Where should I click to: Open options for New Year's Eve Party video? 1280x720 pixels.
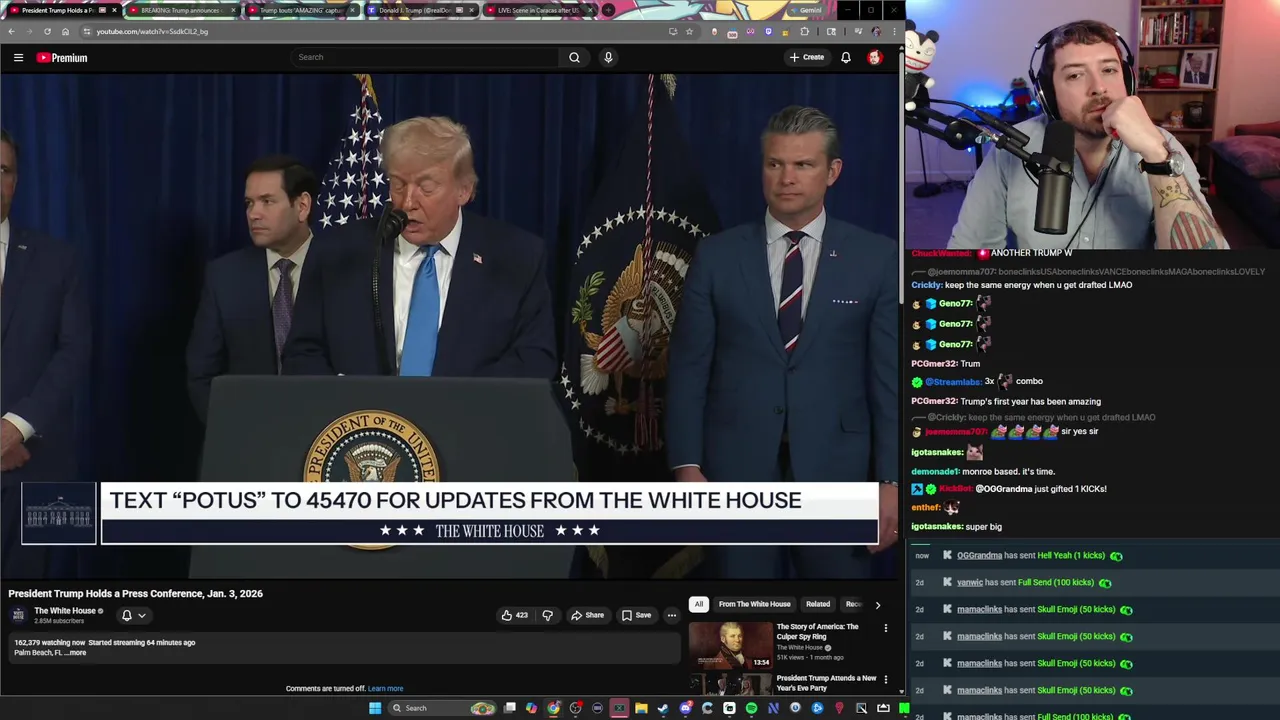(x=885, y=680)
